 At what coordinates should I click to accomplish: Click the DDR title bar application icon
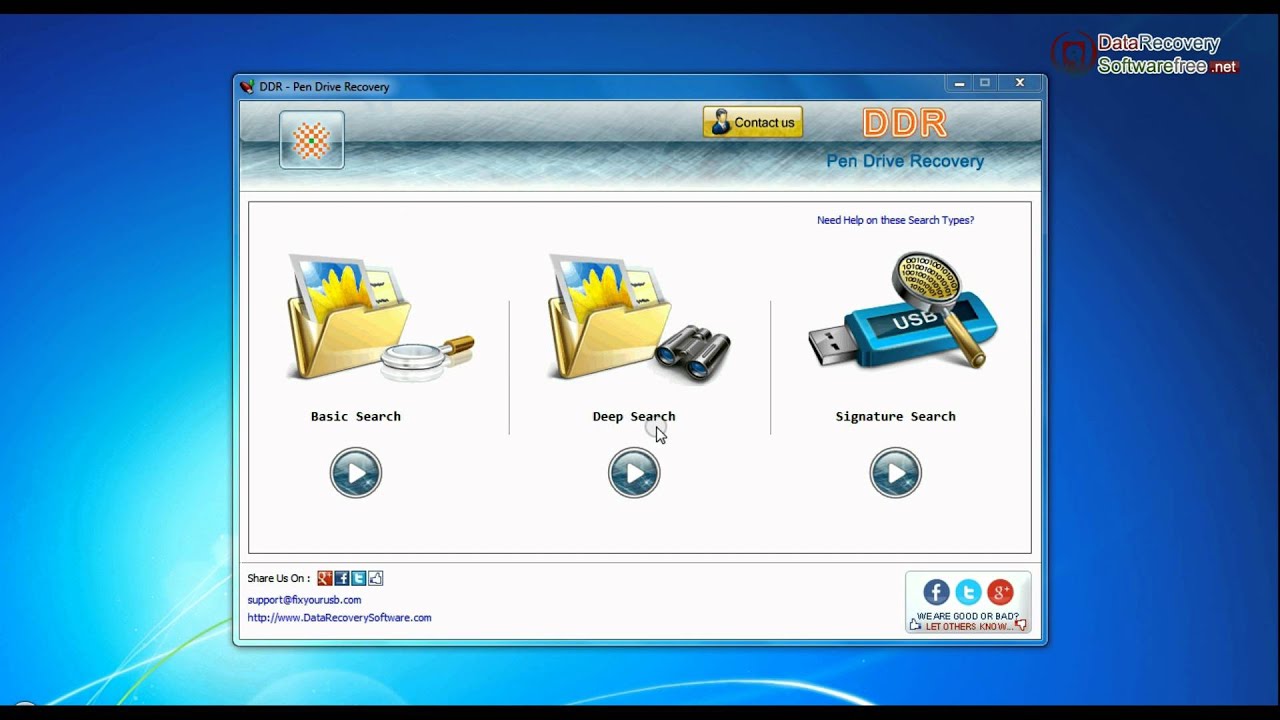point(247,87)
